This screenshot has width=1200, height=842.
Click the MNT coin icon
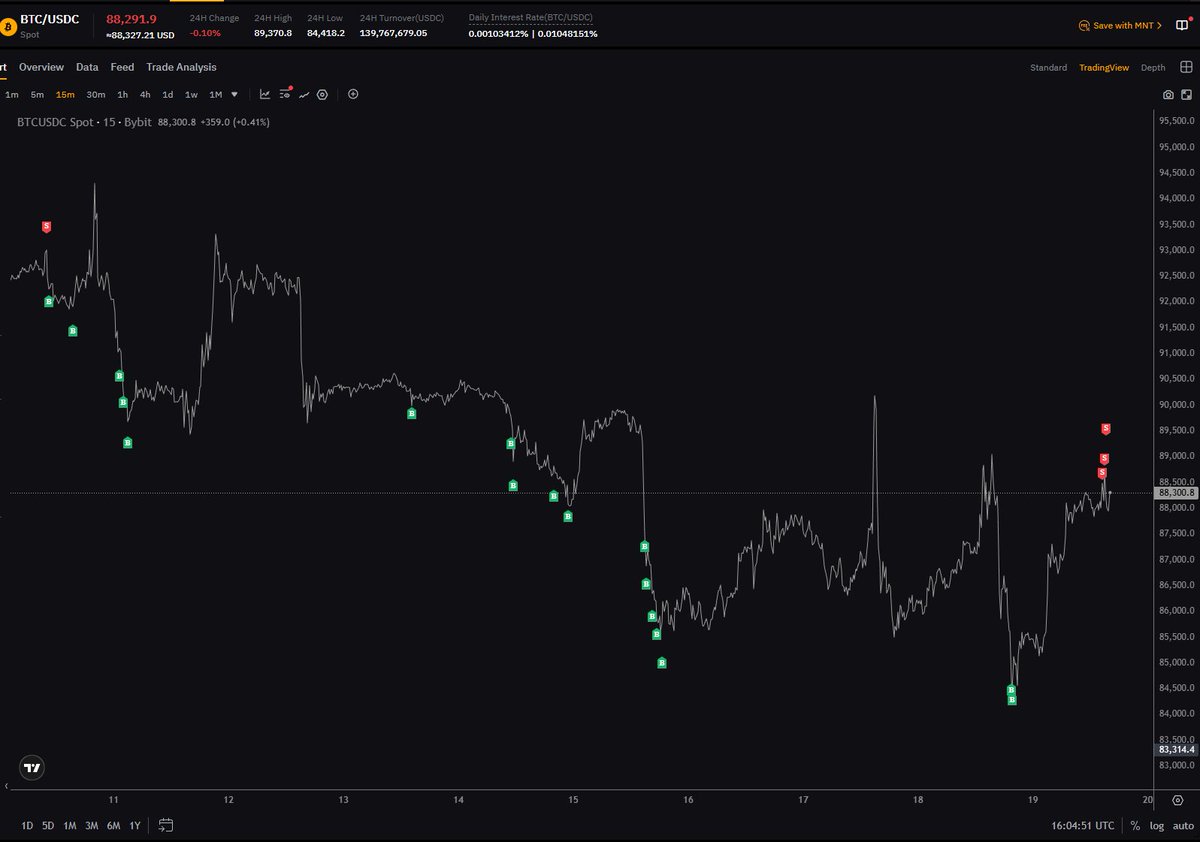click(x=1084, y=26)
